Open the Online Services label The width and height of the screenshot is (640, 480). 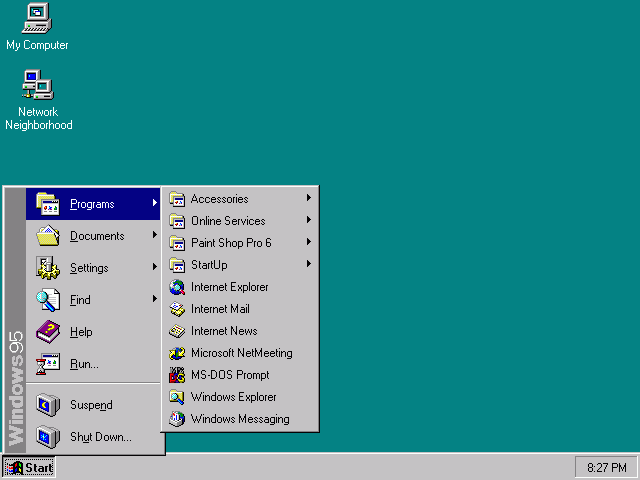228,221
